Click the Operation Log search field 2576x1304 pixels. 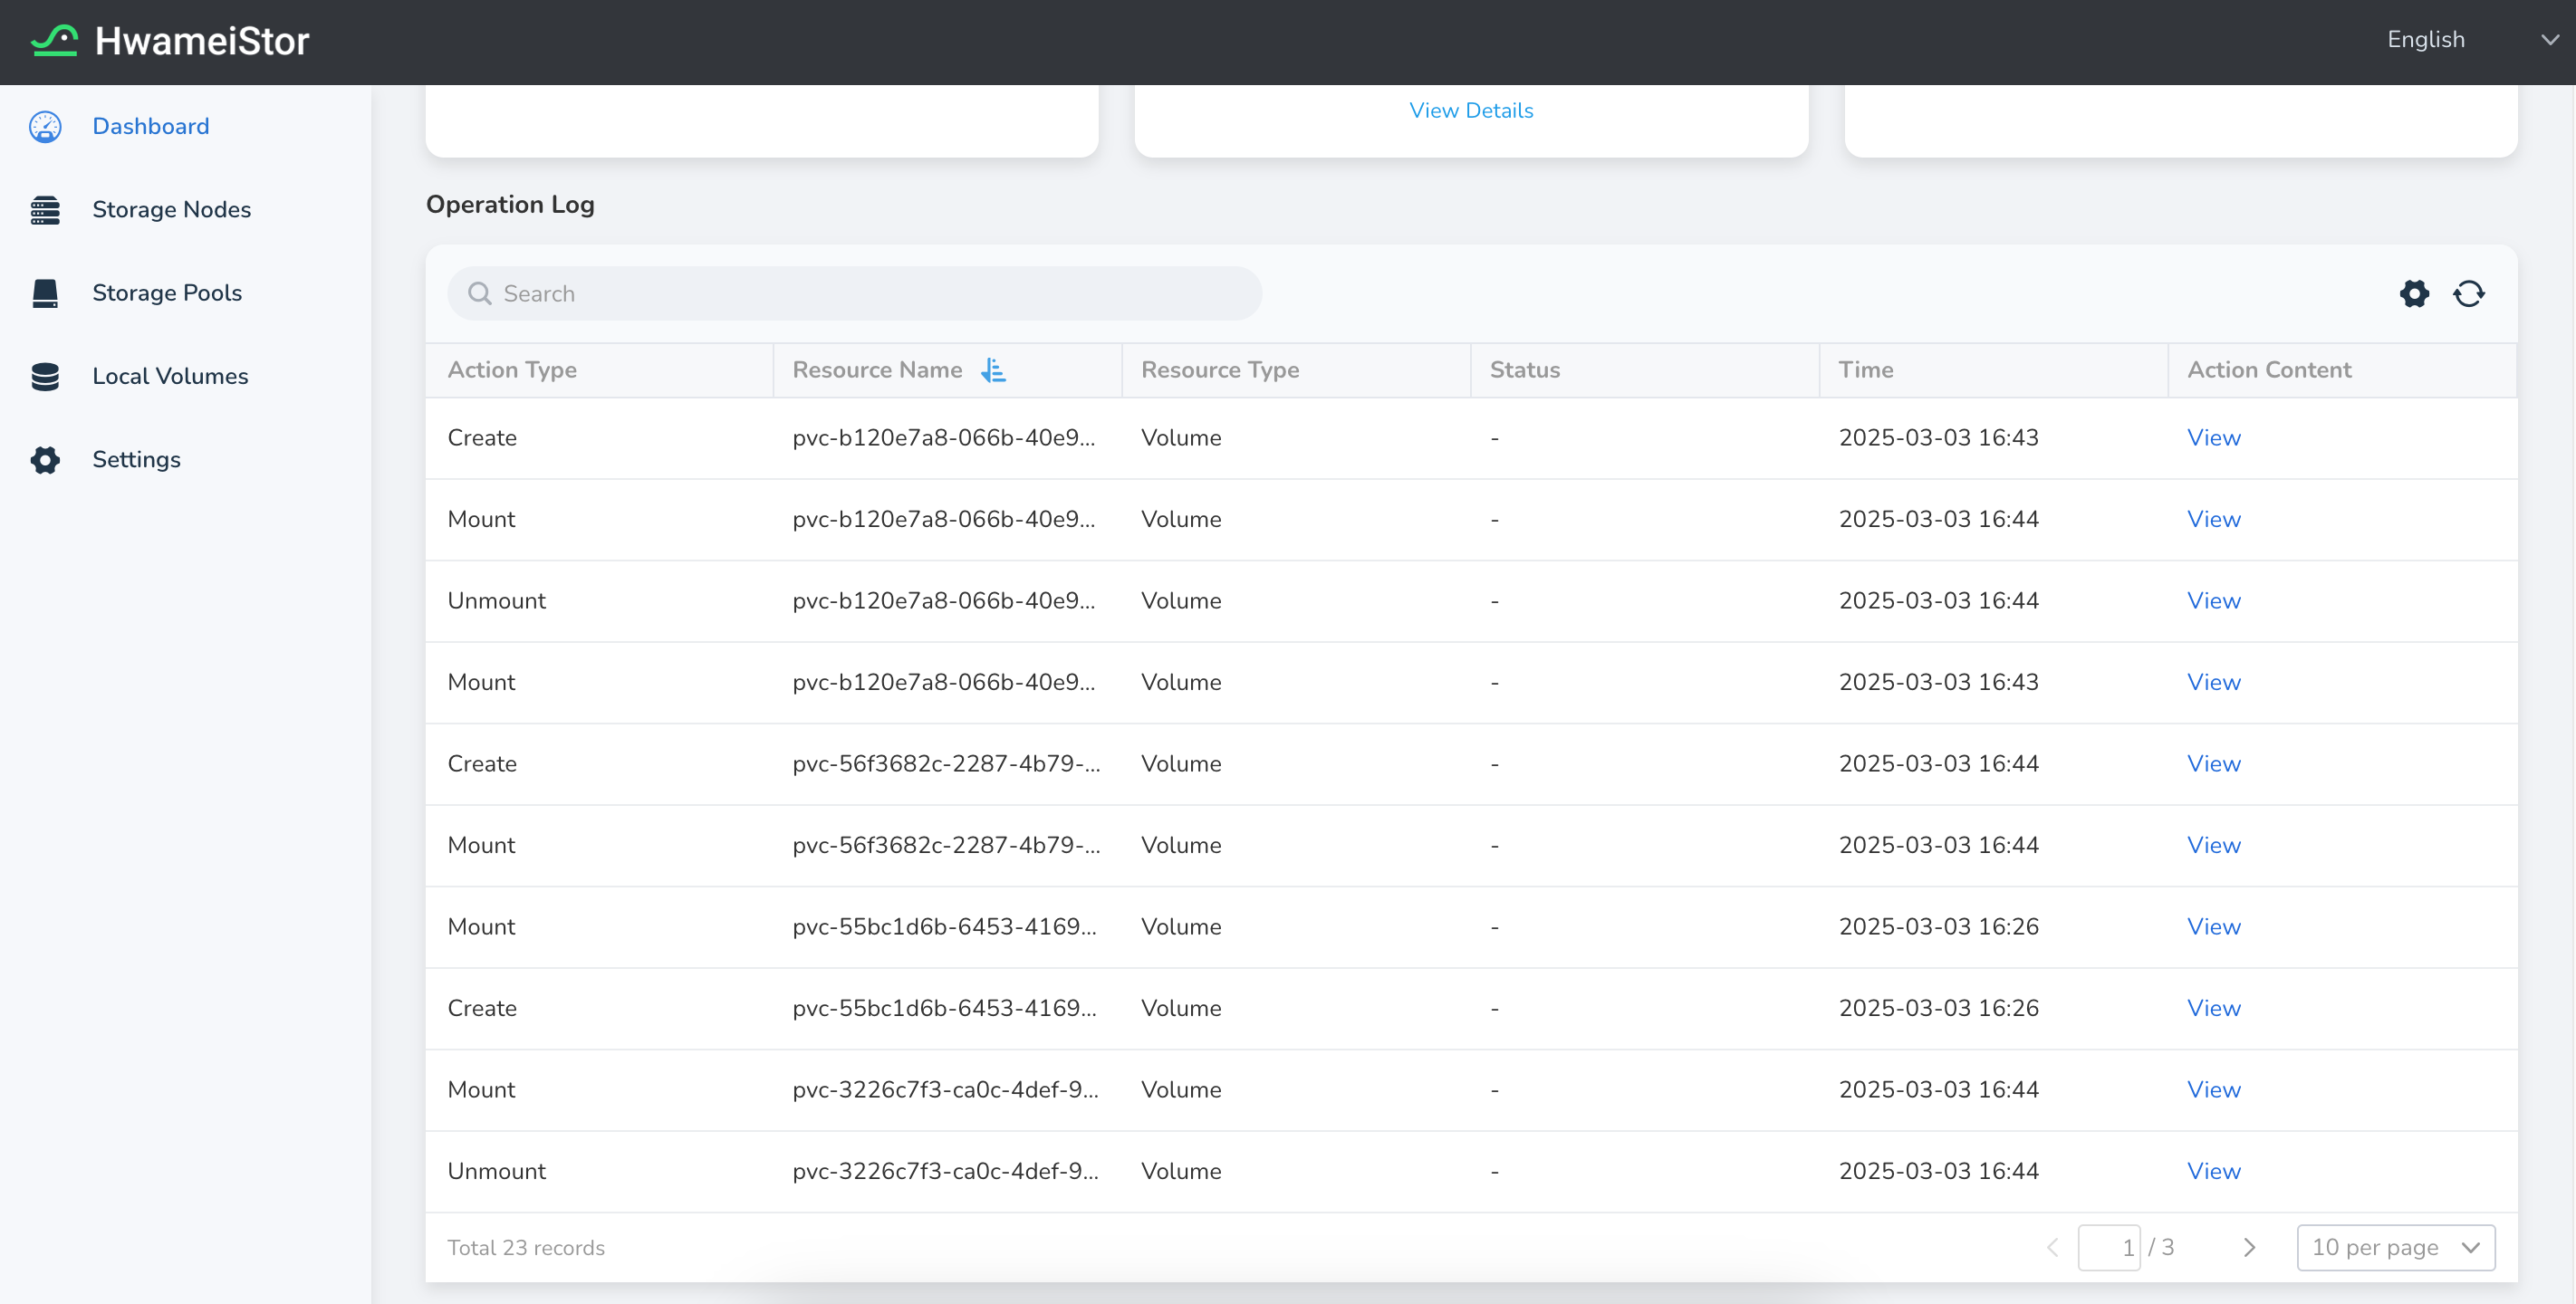click(870, 294)
